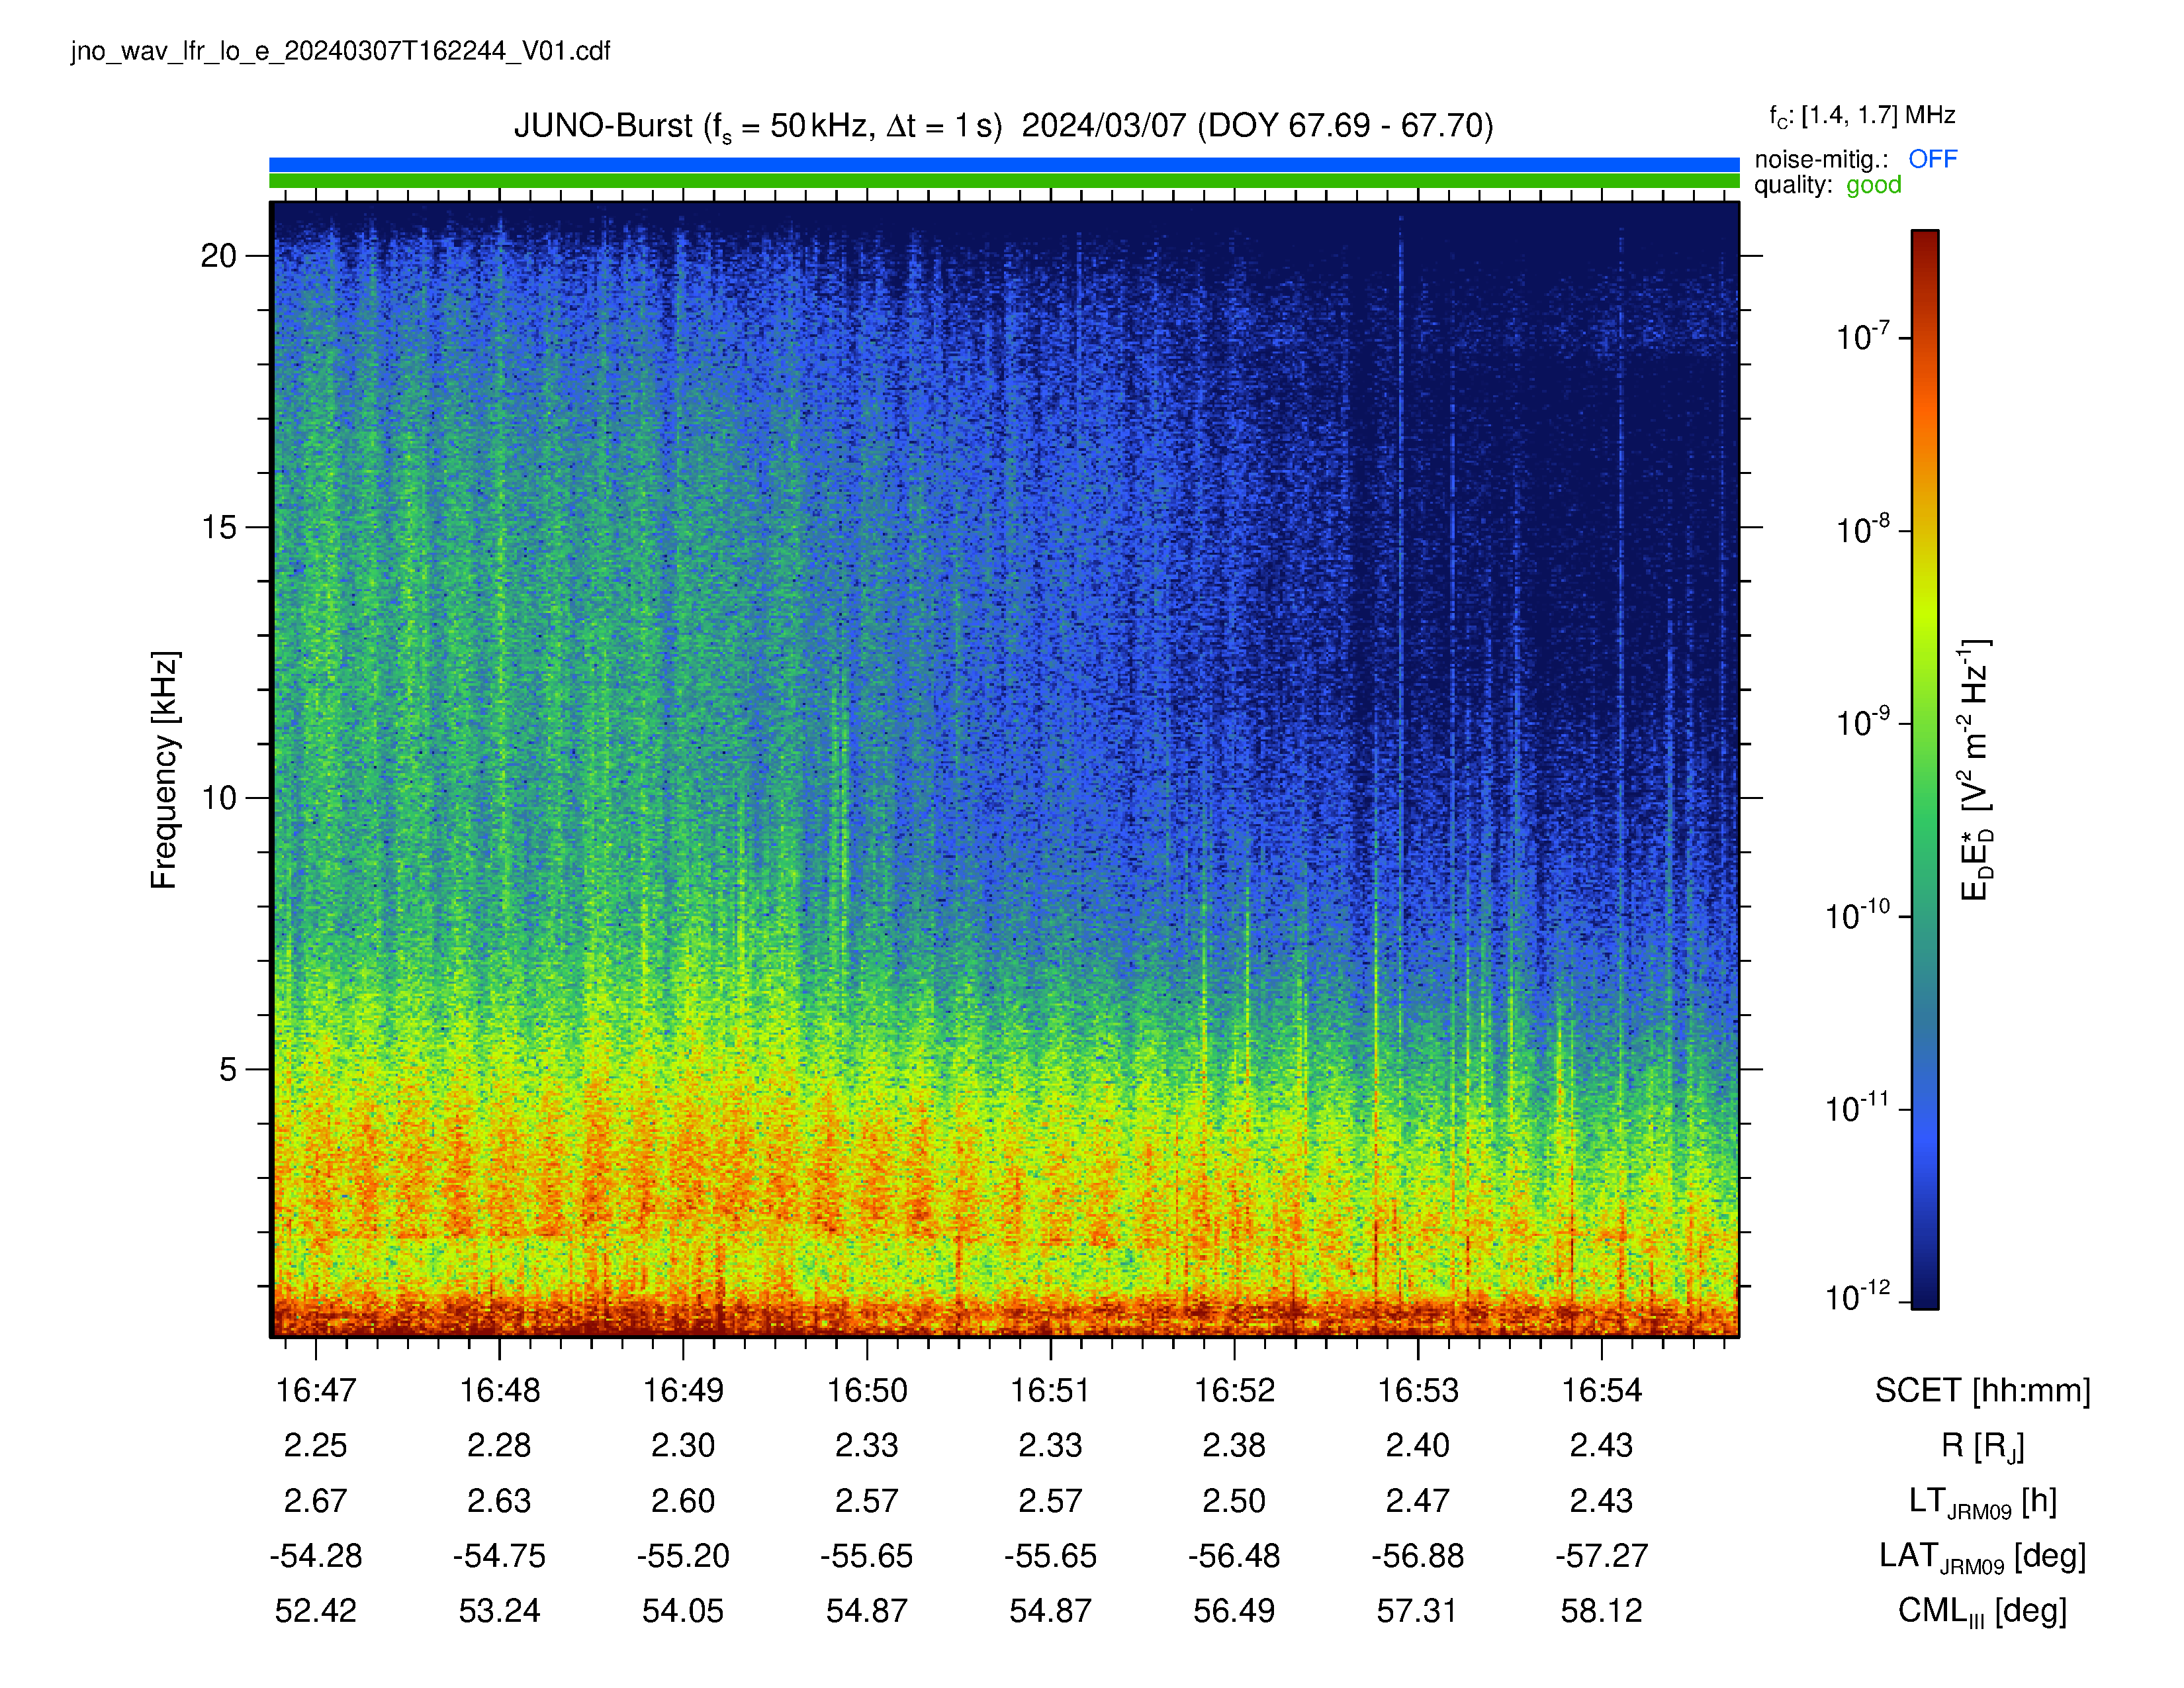2184x1688 pixels.
Task: Click the 16:50 time axis label
Action: [x=866, y=1390]
